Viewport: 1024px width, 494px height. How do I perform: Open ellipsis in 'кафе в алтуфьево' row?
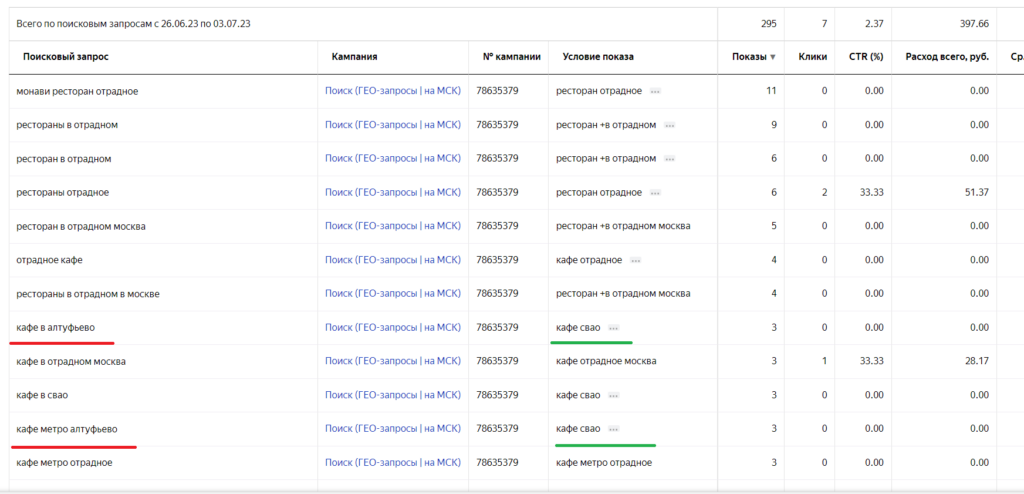pyautogui.click(x=613, y=327)
